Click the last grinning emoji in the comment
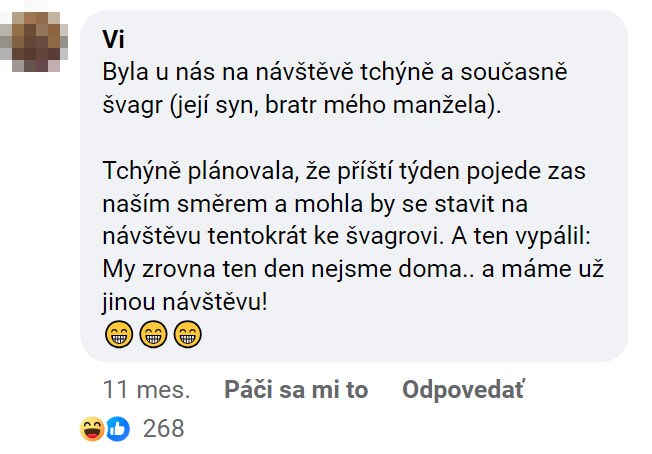 coord(187,335)
